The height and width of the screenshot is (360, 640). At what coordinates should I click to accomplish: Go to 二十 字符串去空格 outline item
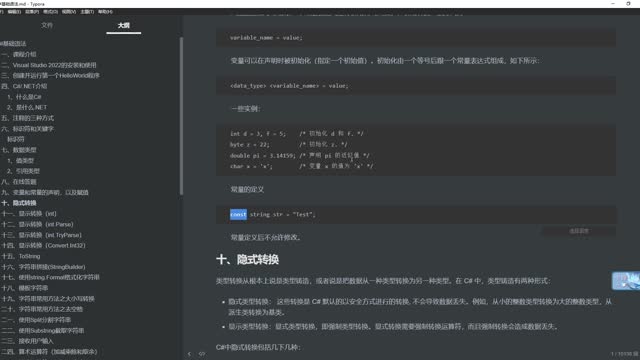(x=42, y=309)
